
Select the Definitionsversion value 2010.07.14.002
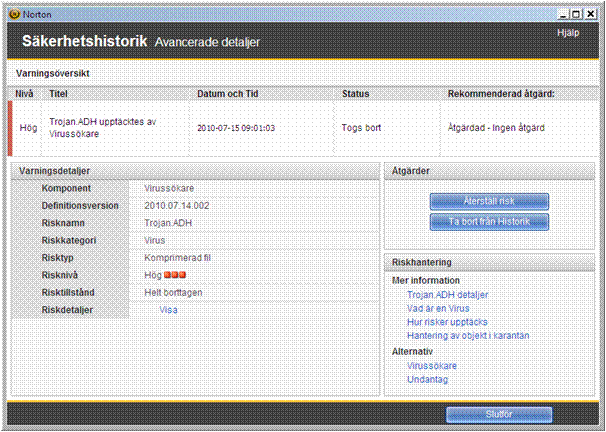[177, 206]
